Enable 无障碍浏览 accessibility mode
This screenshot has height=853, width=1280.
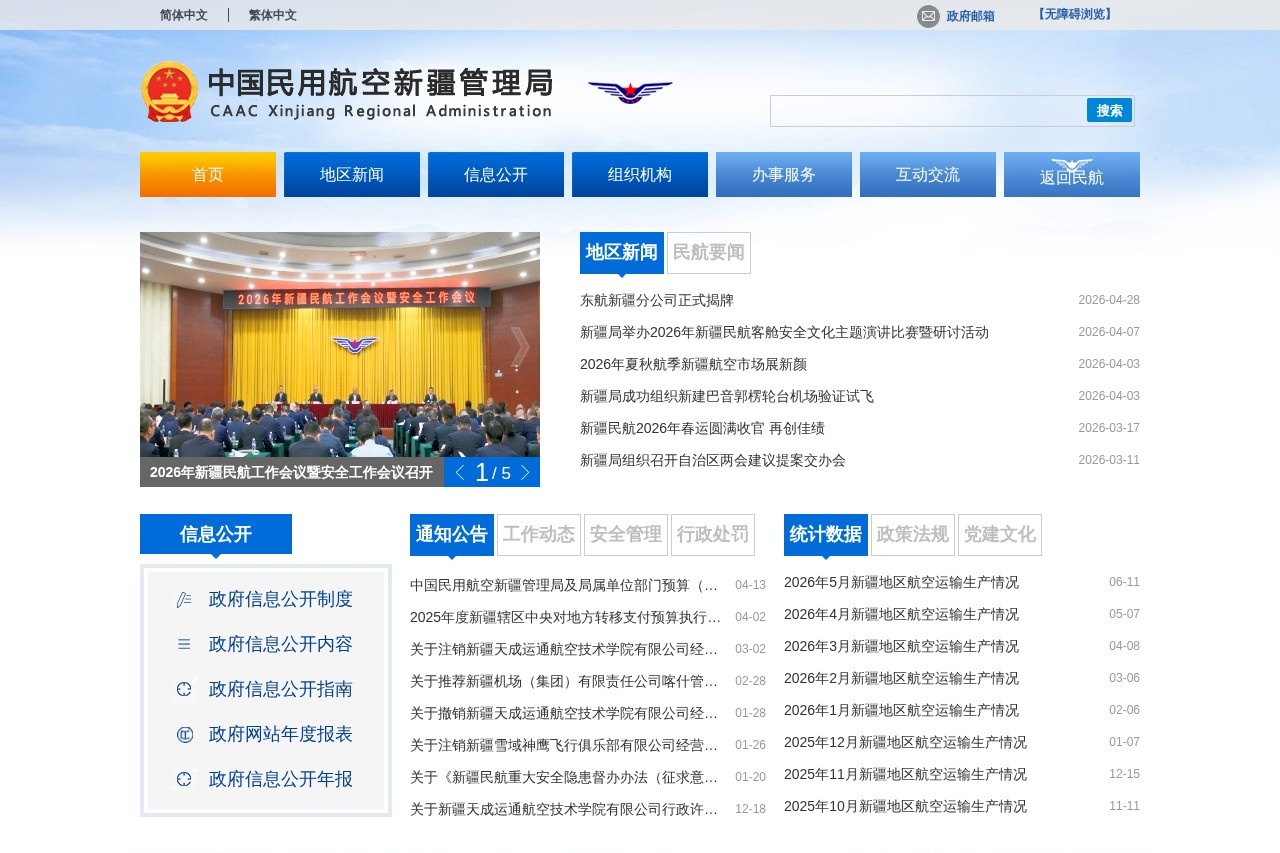[1075, 14]
